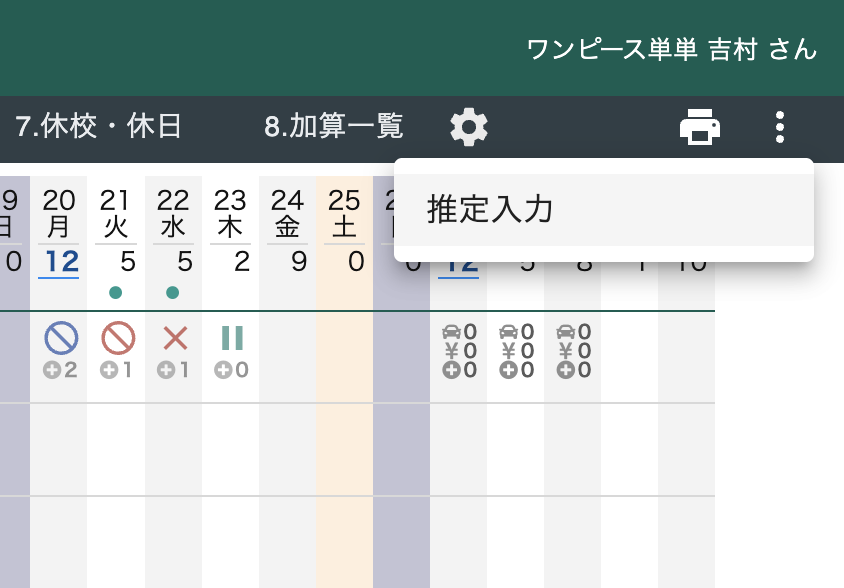Viewport: 844px width, 588px height.
Task: Click the blue prohibited icon under Monday 20
Action: pos(61,338)
